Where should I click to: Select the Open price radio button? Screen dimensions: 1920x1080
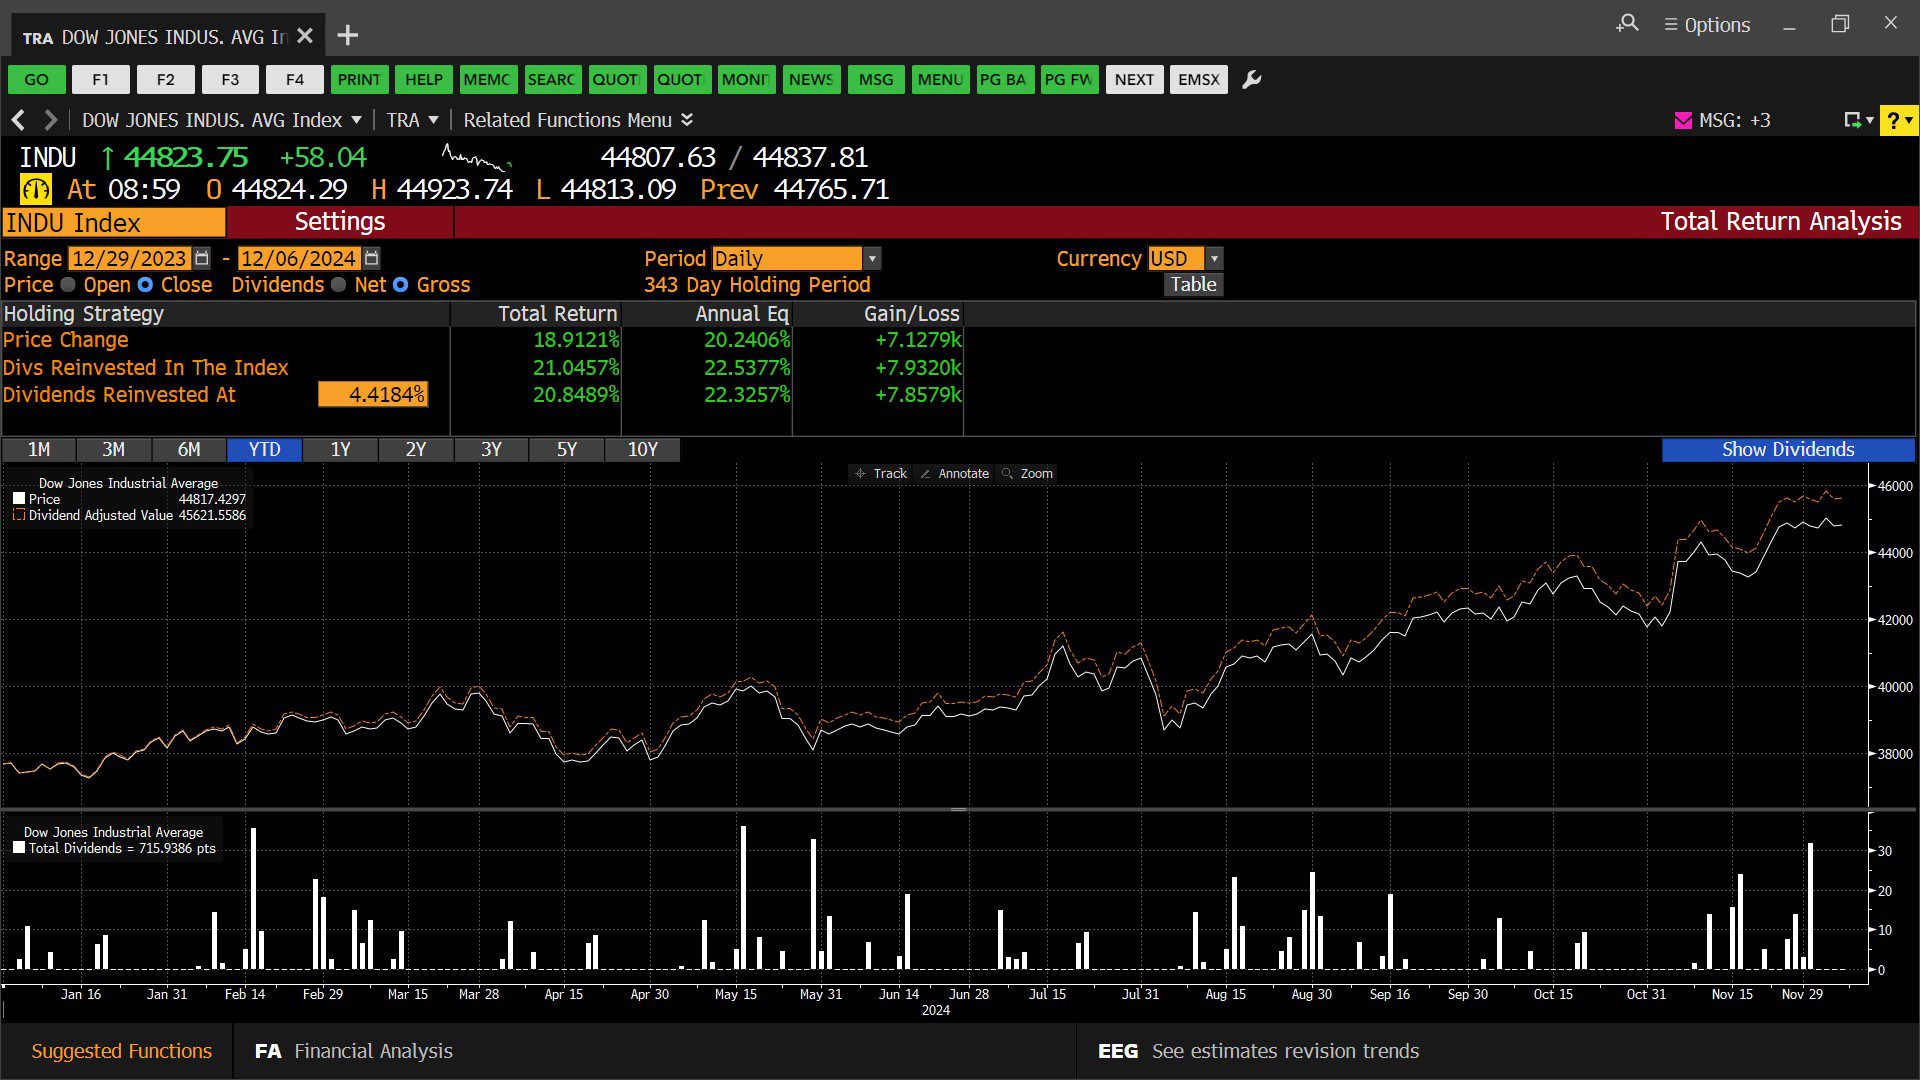pyautogui.click(x=68, y=285)
